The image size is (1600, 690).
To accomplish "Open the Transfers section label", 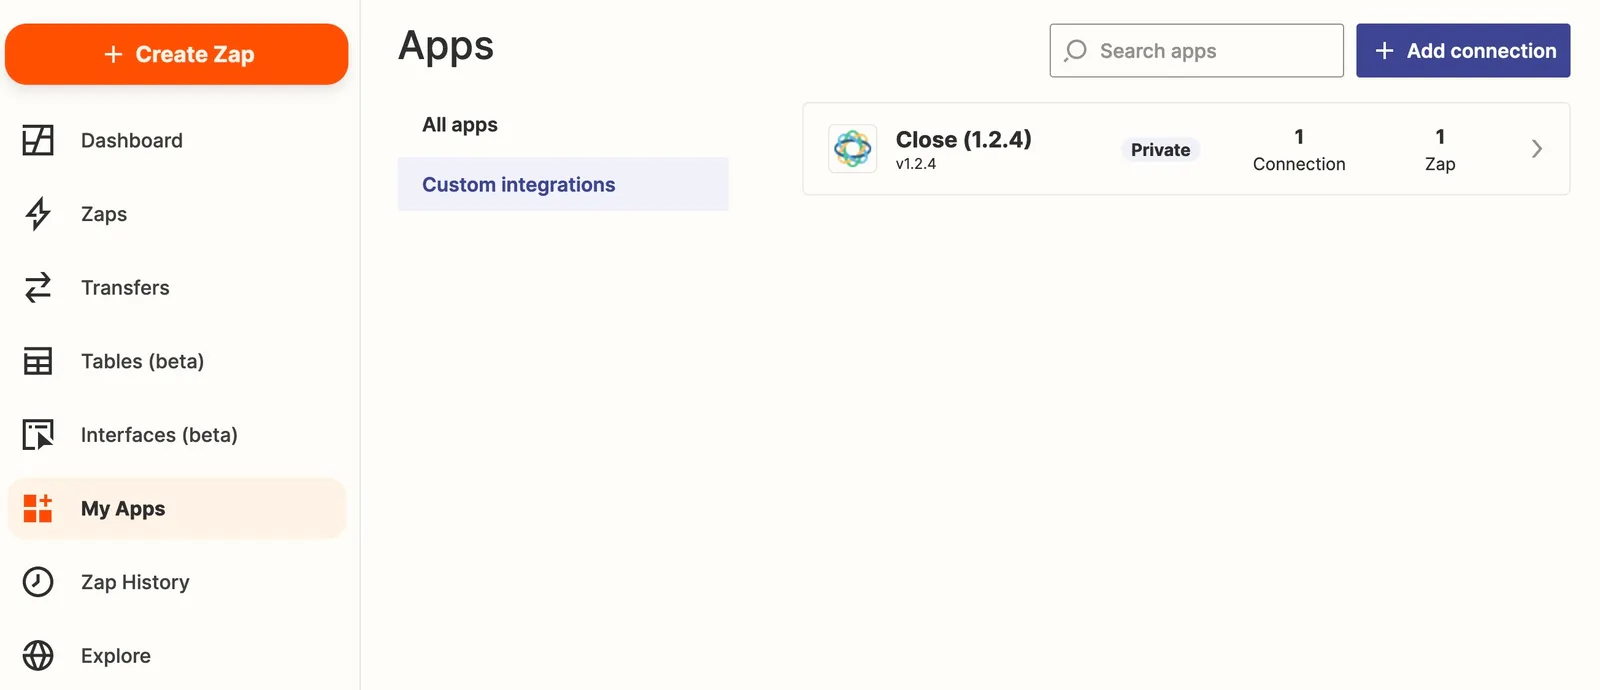I will coord(125,288).
